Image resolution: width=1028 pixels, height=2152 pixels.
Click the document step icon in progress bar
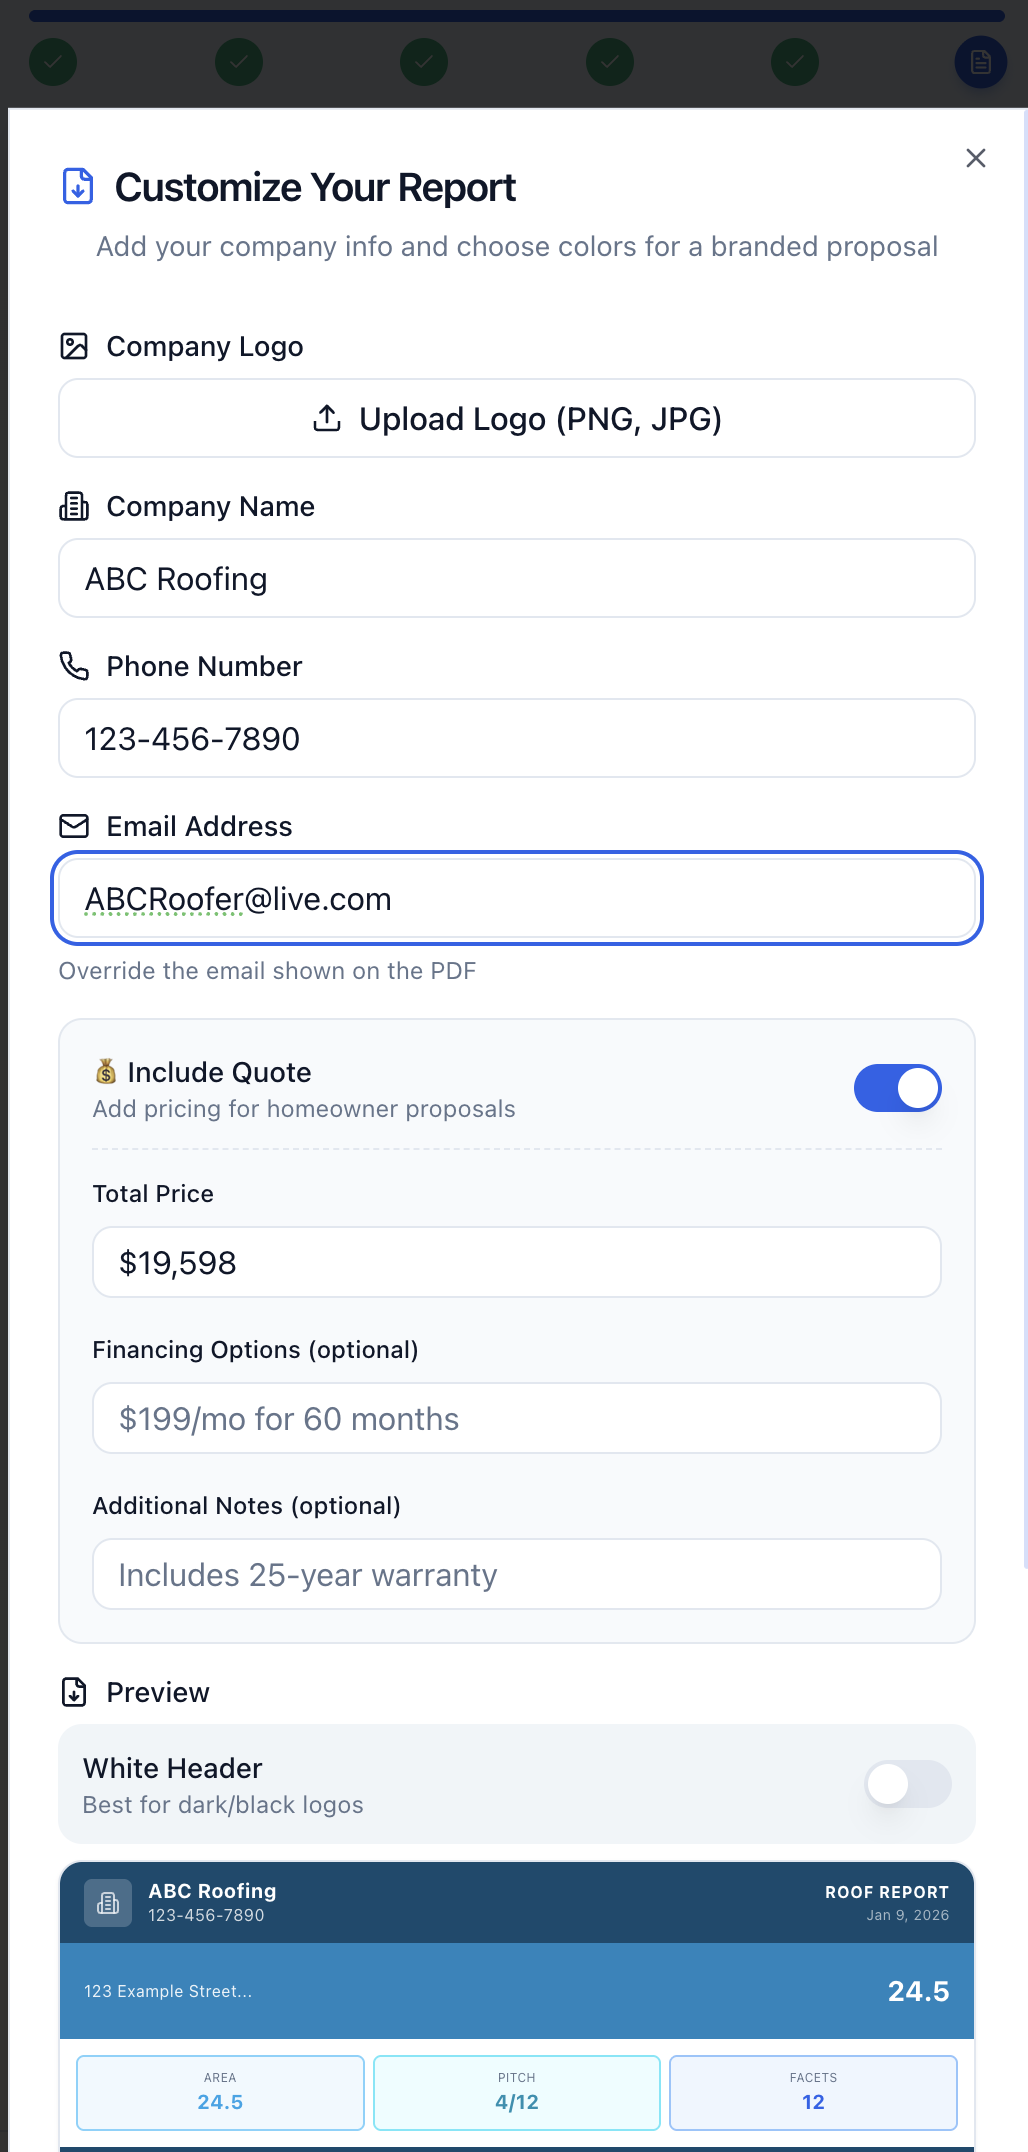tap(980, 62)
